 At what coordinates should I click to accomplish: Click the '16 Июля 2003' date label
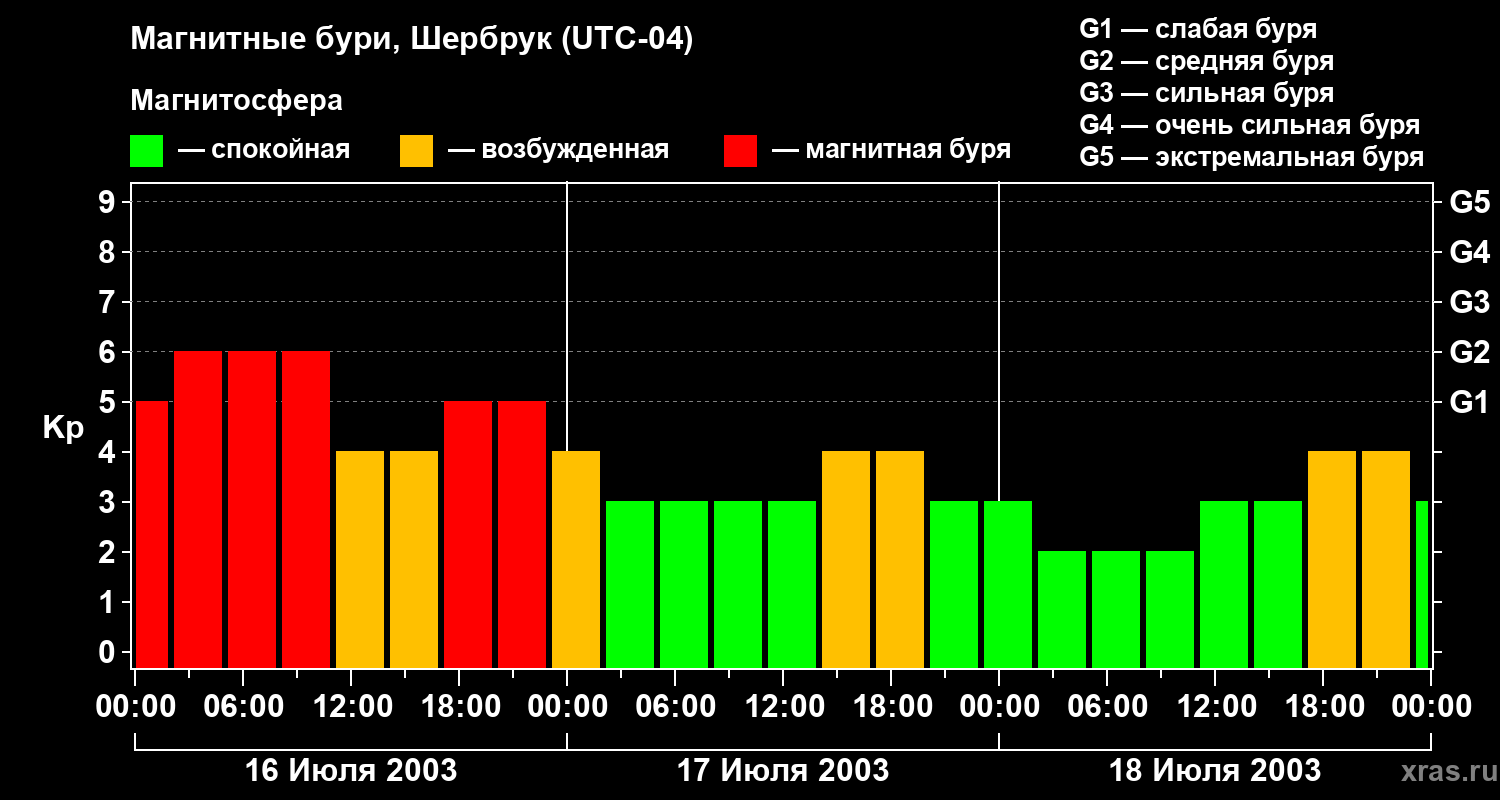tap(351, 771)
